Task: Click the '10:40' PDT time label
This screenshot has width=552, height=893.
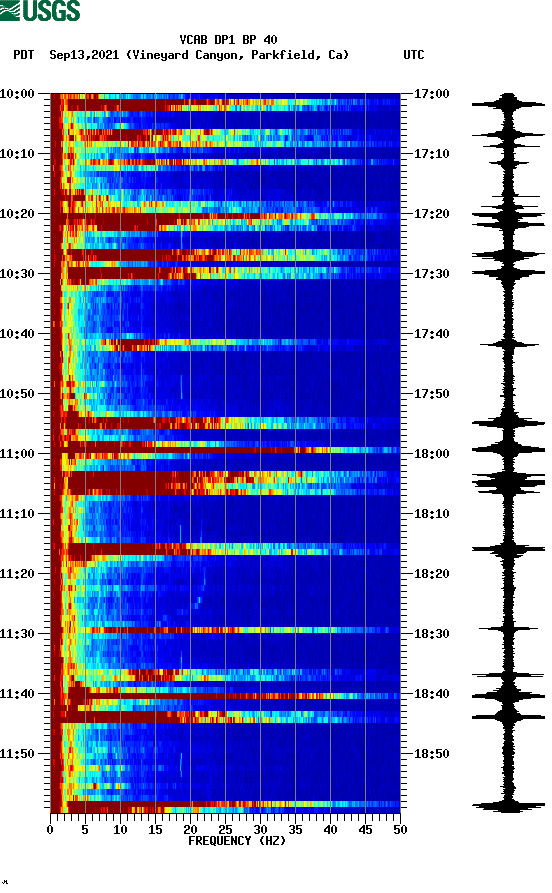Action: pyautogui.click(x=17, y=334)
